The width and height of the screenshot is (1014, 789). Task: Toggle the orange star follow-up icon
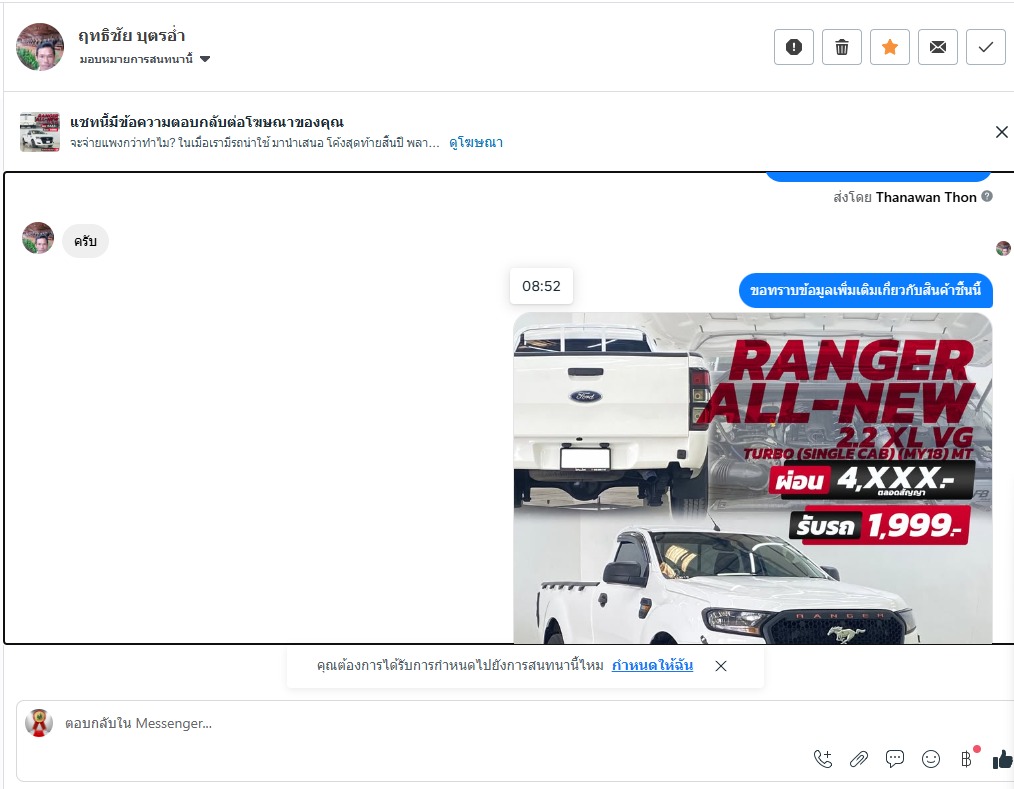coord(890,47)
